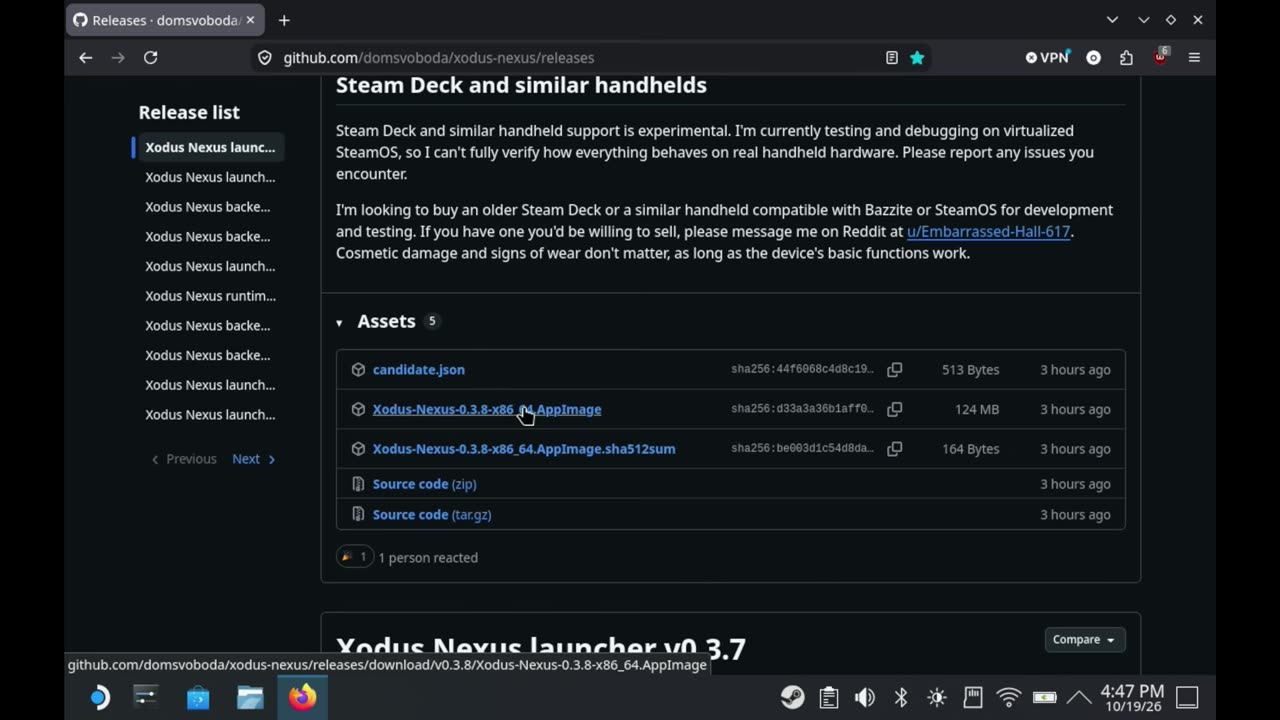
Task: Click the bookmark star icon
Action: [x=917, y=58]
